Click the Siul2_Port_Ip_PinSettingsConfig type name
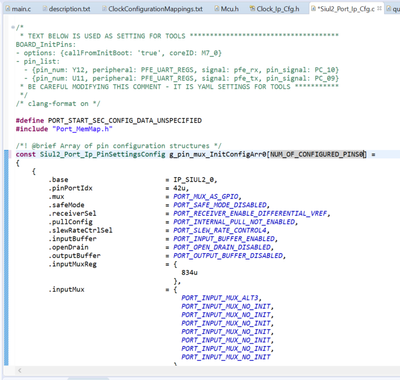Image resolution: width=400 pixels, height=380 pixels. pyautogui.click(x=103, y=154)
